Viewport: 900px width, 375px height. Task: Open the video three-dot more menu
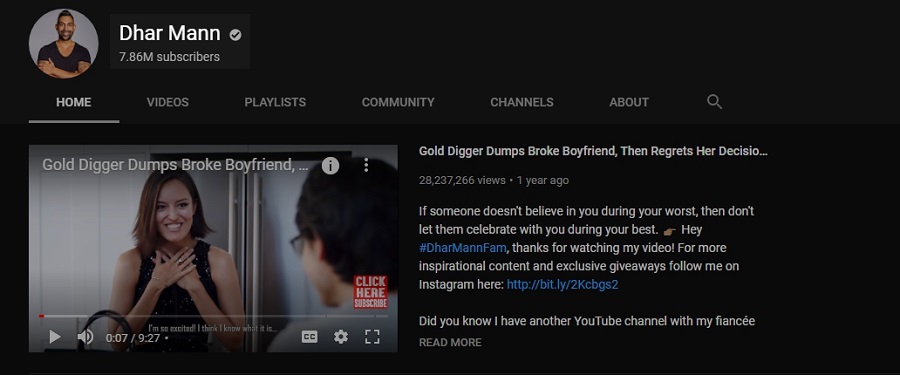[x=366, y=165]
